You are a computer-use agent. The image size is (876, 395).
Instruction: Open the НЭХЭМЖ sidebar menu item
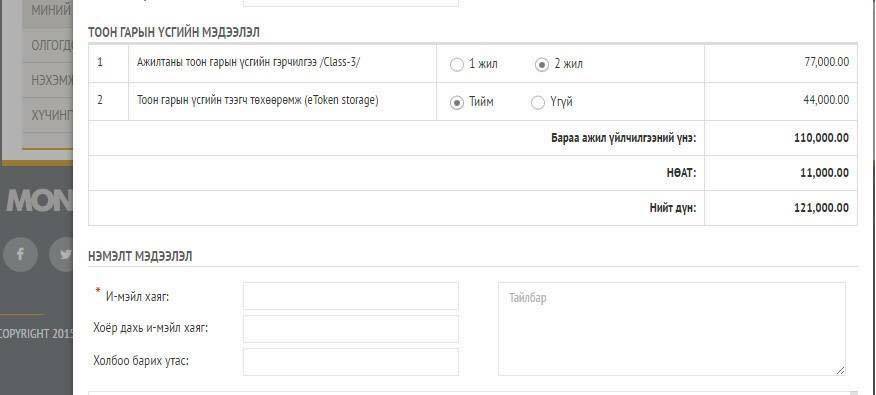click(x=48, y=80)
